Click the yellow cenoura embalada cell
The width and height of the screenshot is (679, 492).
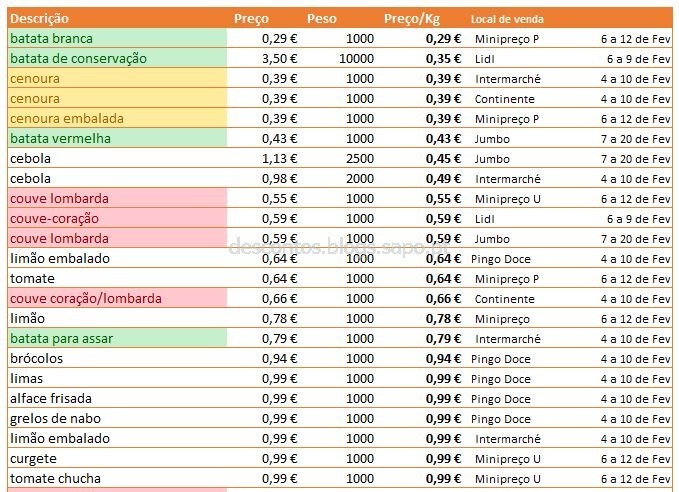[x=117, y=119]
